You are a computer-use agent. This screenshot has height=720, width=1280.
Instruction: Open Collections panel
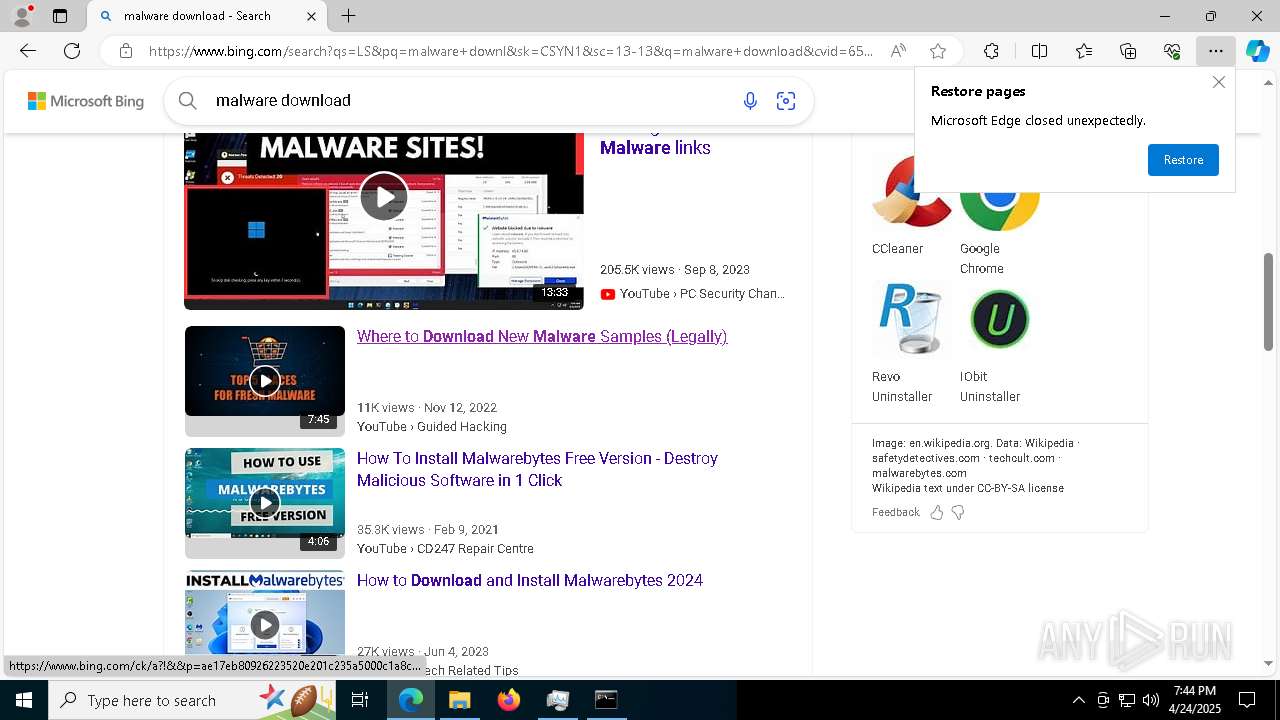tap(1128, 51)
